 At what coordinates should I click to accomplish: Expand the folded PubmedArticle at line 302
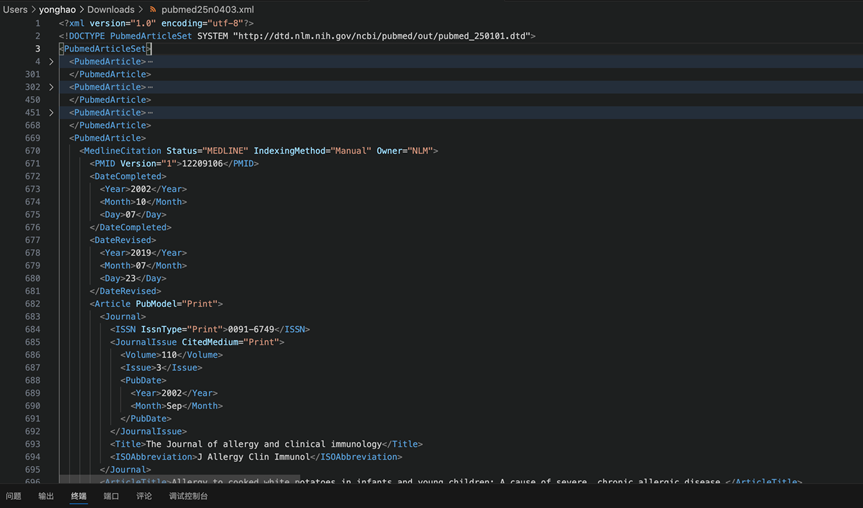pyautogui.click(x=51, y=87)
